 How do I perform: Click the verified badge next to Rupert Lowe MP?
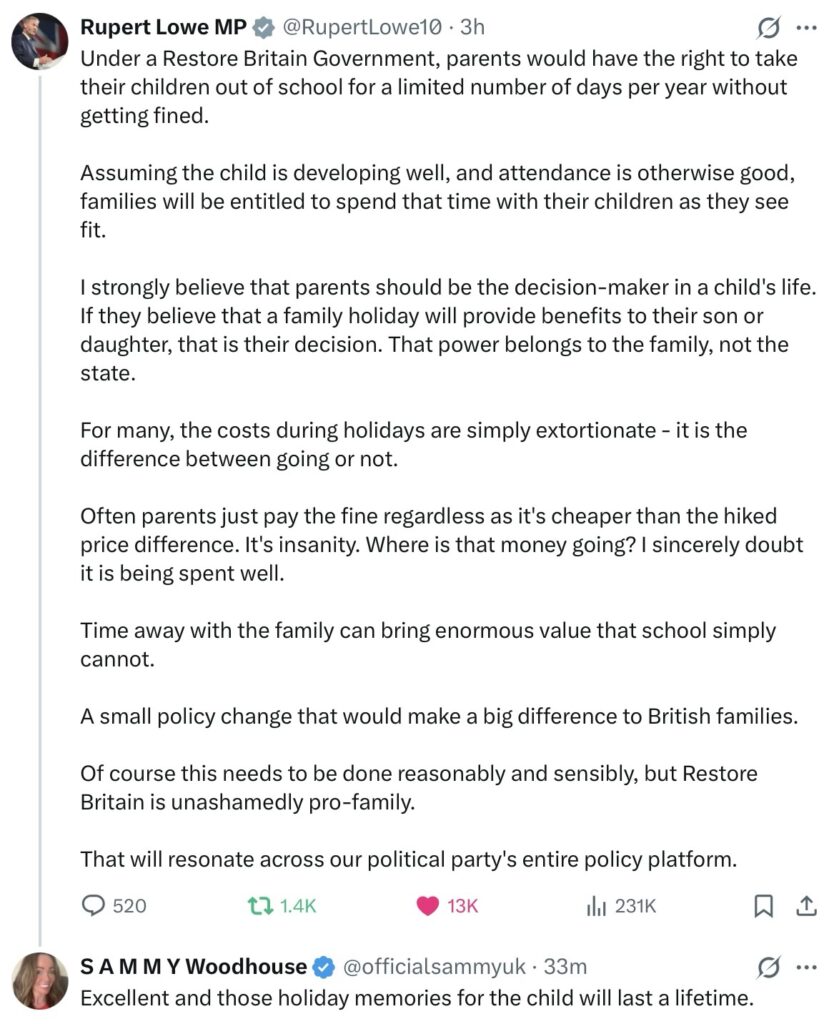264,27
